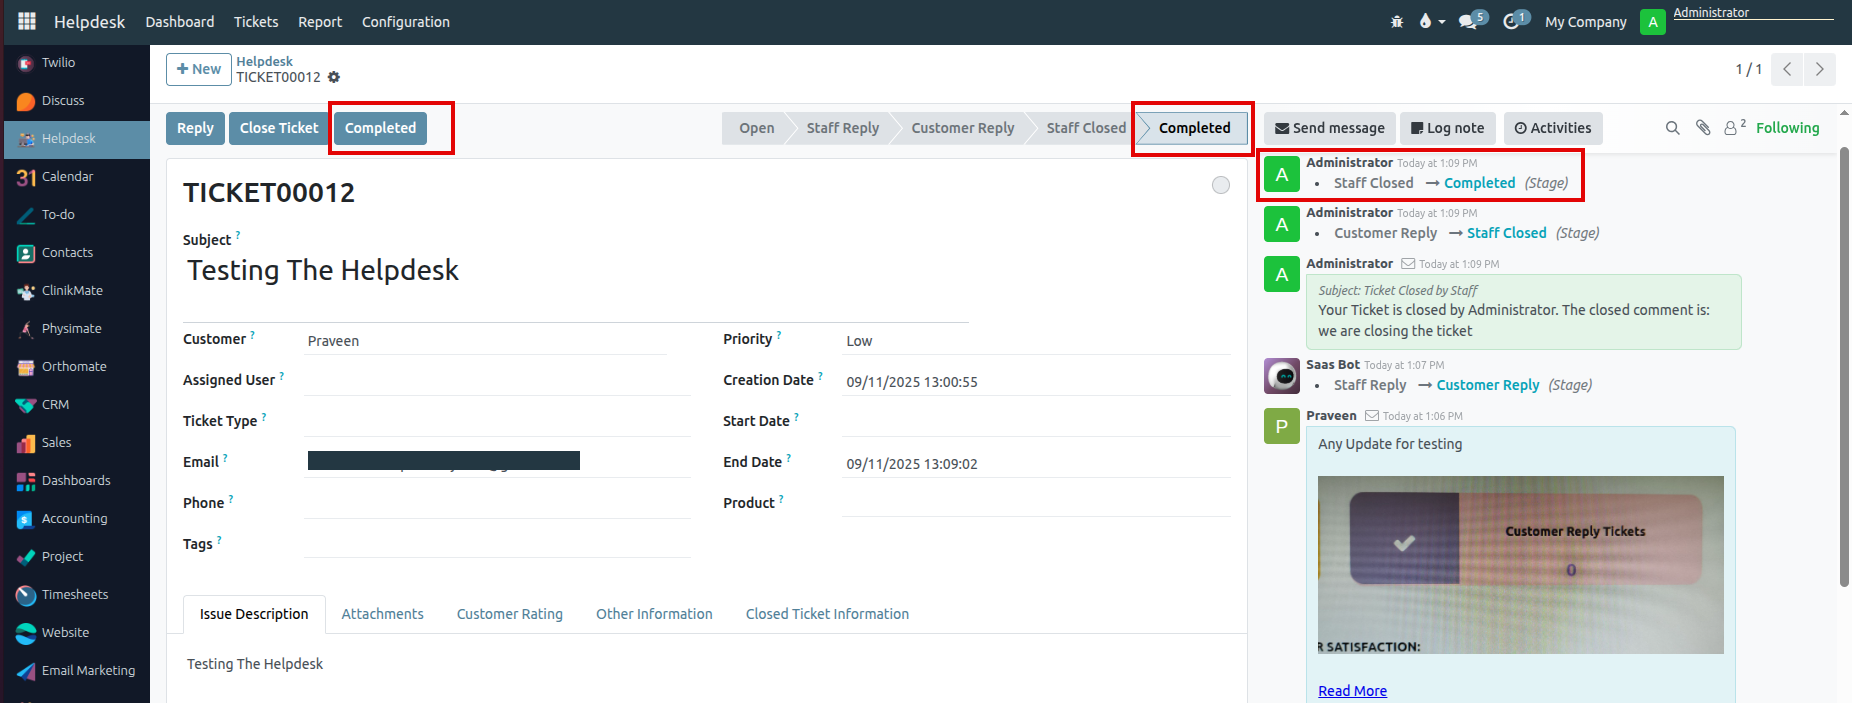Viewport: 1852px width, 703px height.
Task: Click the debug bug icon
Action: pos(1397,21)
